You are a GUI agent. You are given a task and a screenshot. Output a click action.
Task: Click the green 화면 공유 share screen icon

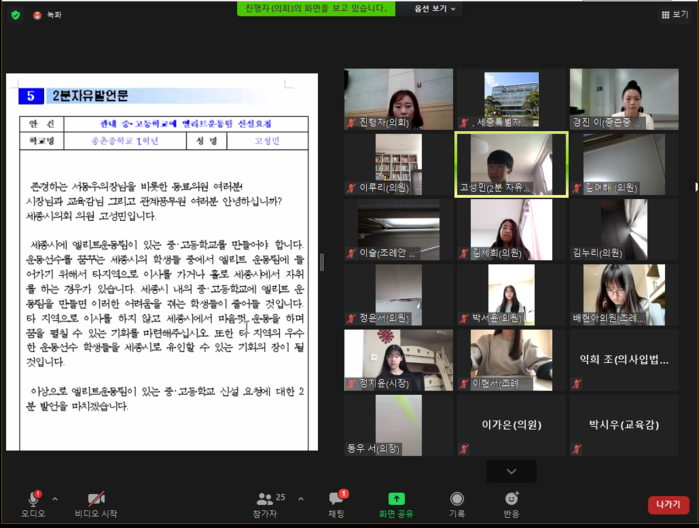point(396,500)
